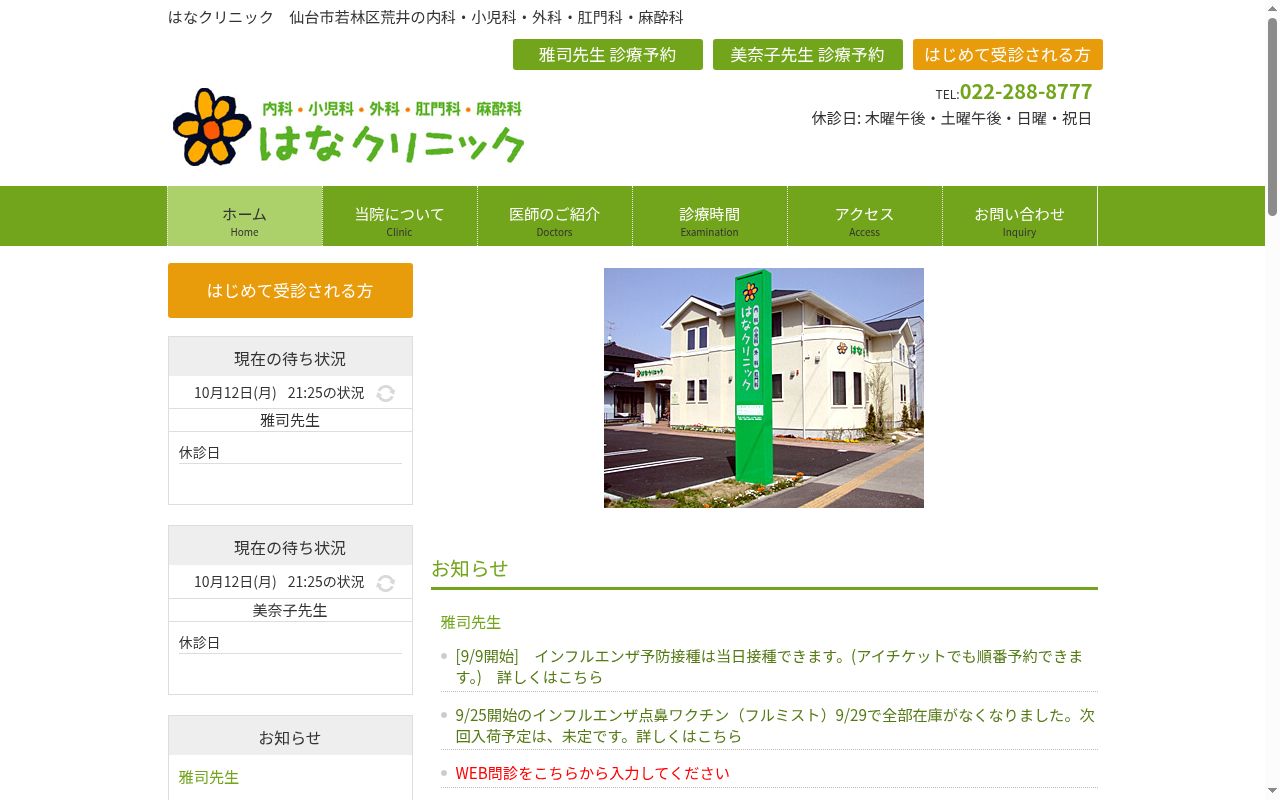
Task: Click 雅司先生 診療予約 button
Action: 608,55
